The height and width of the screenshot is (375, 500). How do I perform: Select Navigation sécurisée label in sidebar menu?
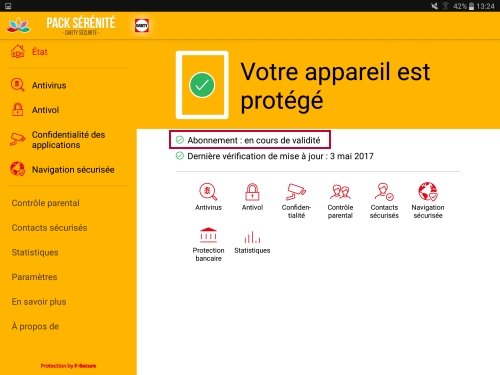[x=73, y=170]
